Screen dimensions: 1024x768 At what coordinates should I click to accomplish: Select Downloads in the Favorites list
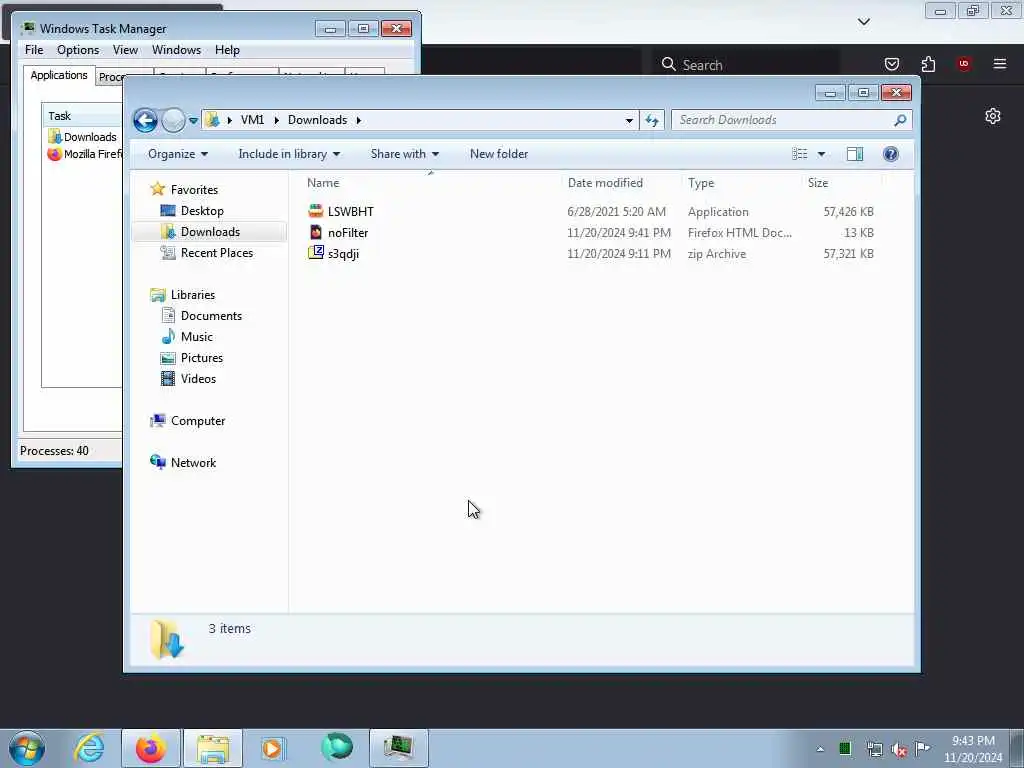coord(210,232)
